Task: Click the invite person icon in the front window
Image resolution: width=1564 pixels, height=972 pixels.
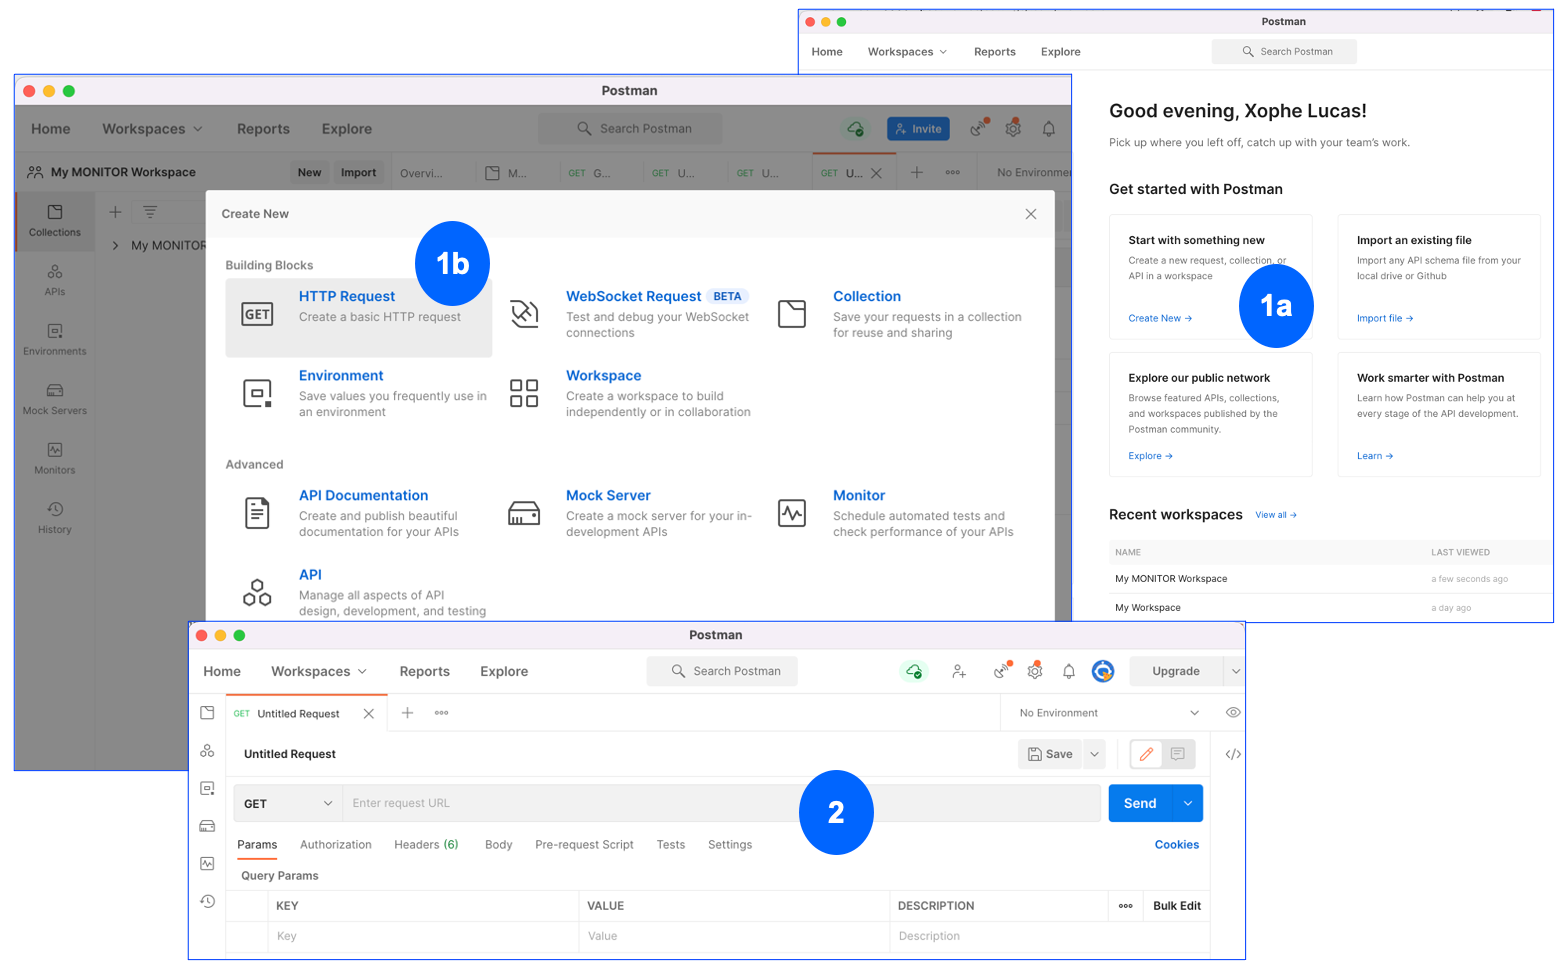Action: pyautogui.click(x=959, y=671)
